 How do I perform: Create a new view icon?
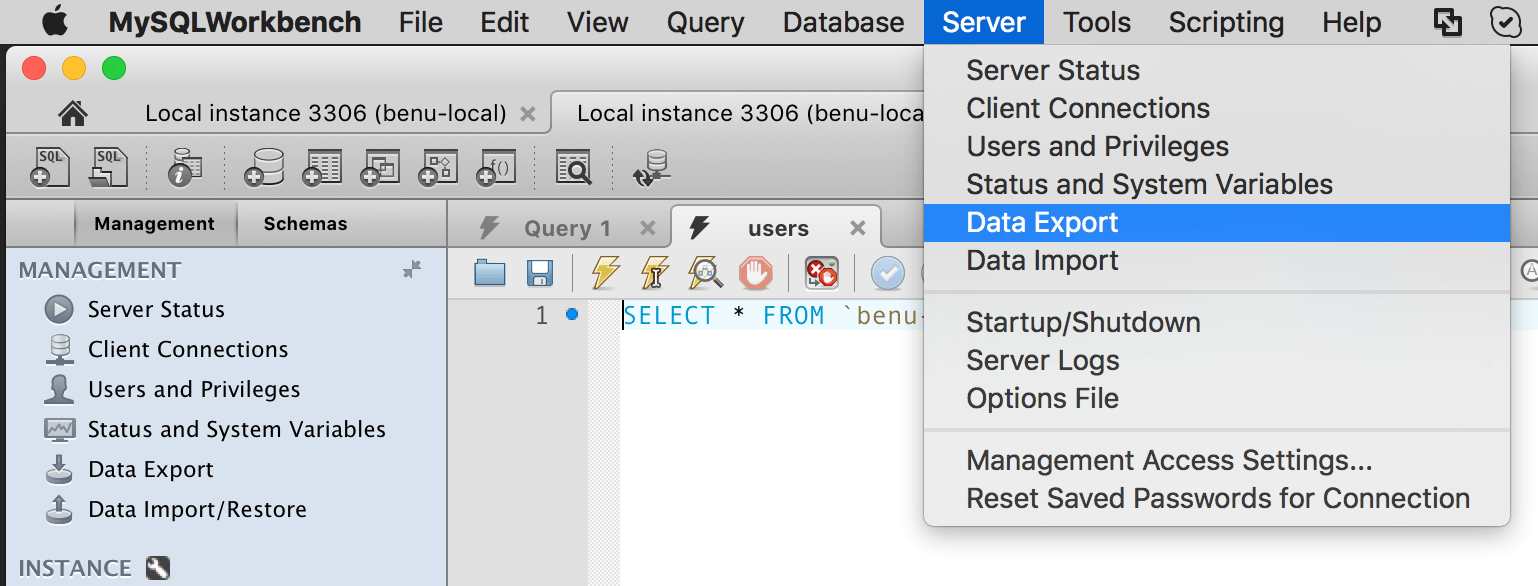tap(380, 167)
